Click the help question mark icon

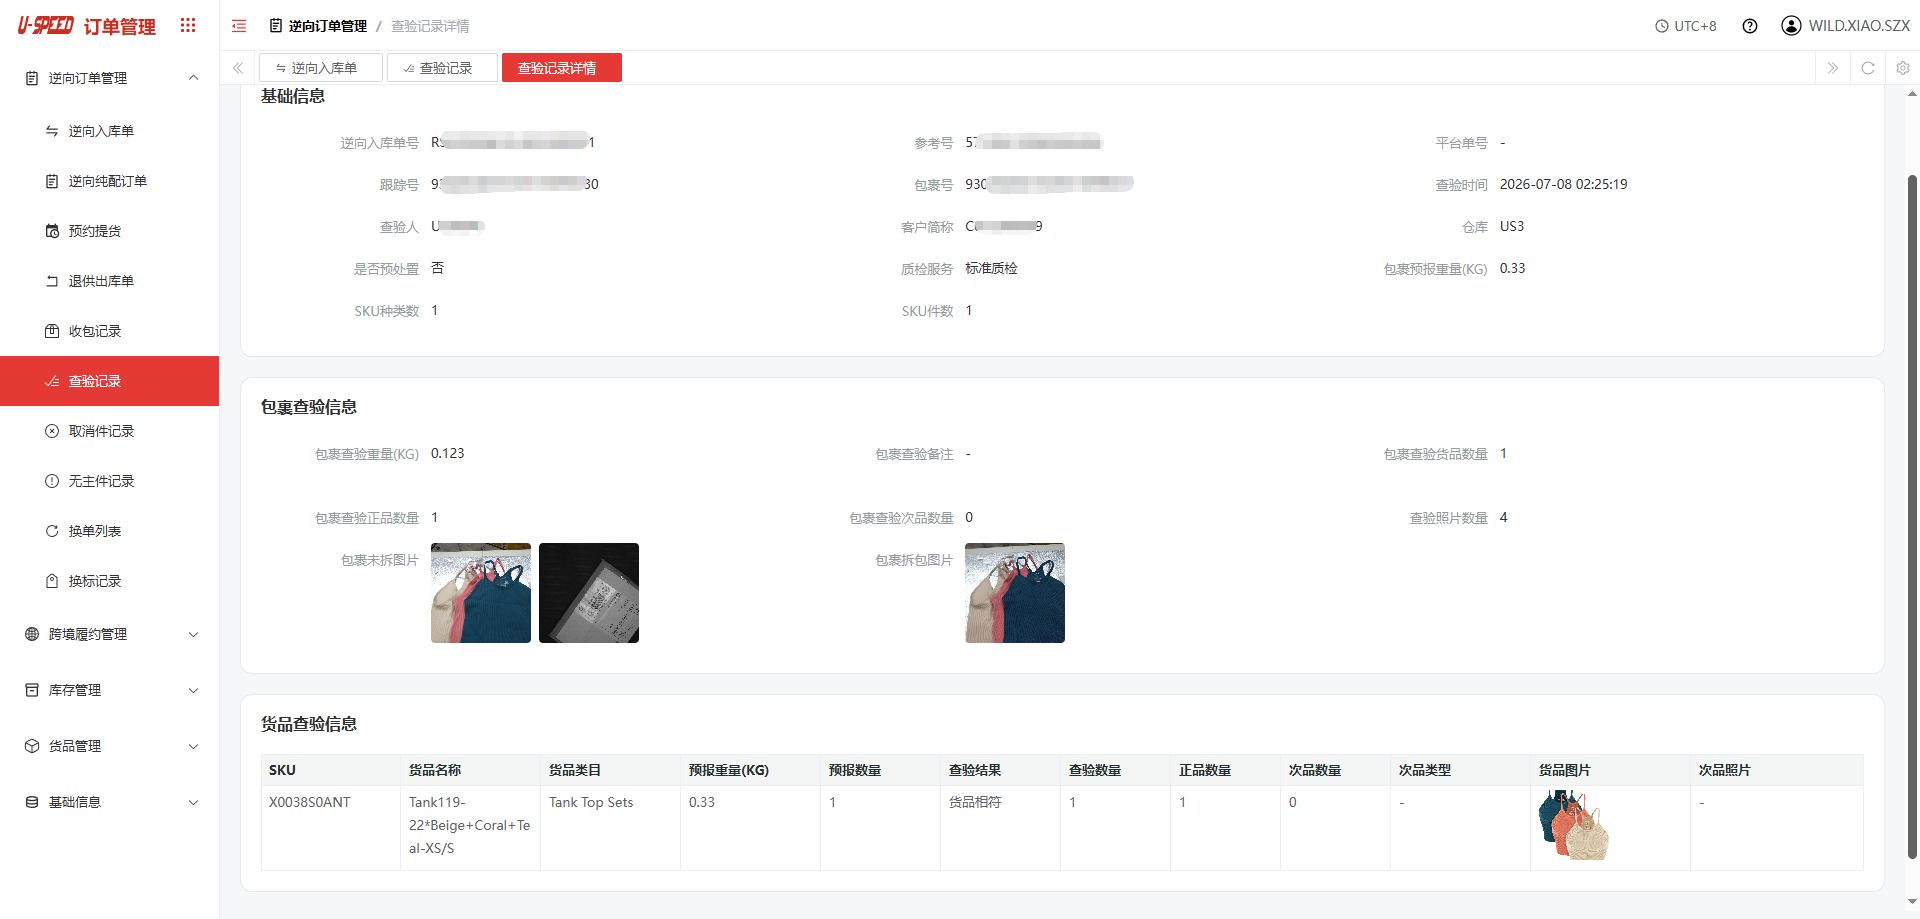click(1750, 26)
